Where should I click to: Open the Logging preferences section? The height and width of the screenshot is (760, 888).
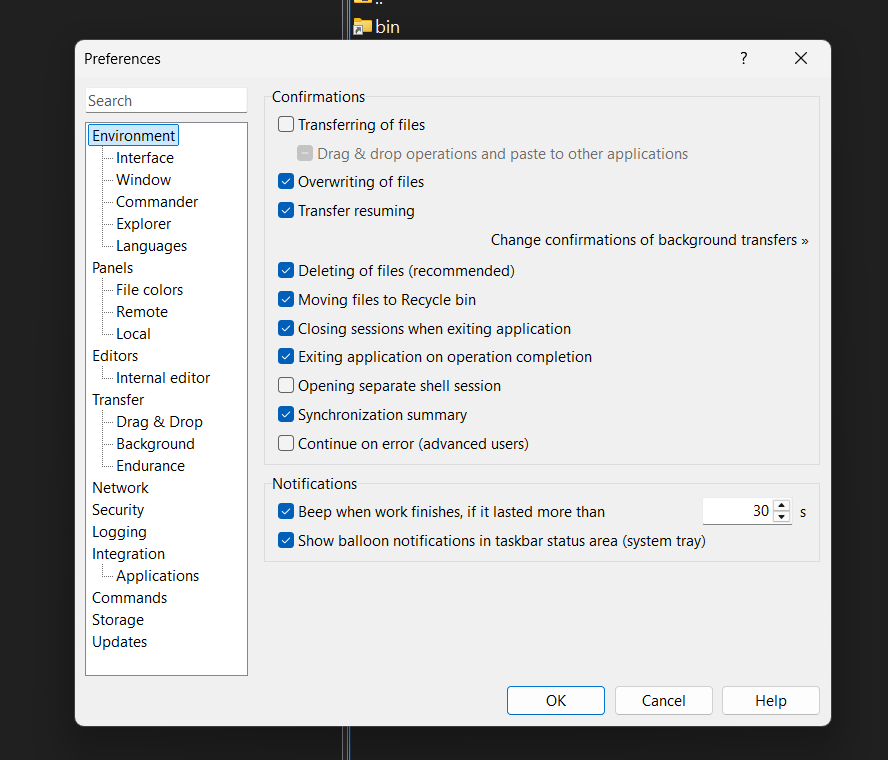pos(119,532)
